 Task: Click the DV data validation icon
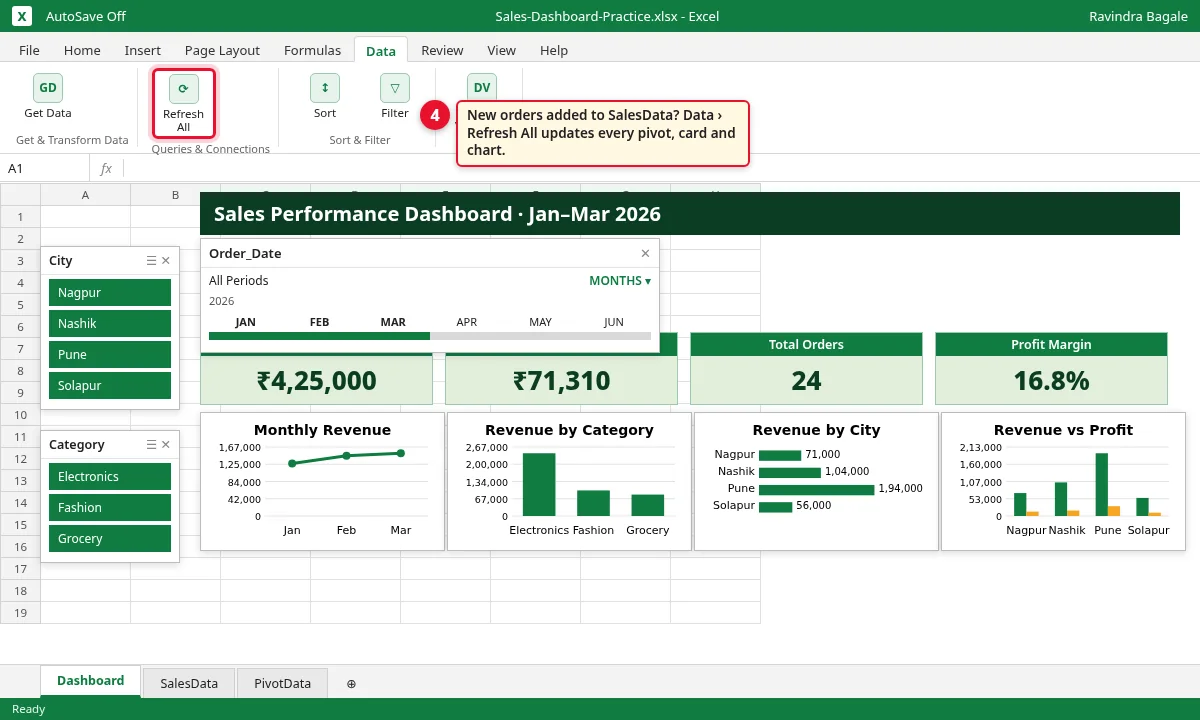pos(482,88)
